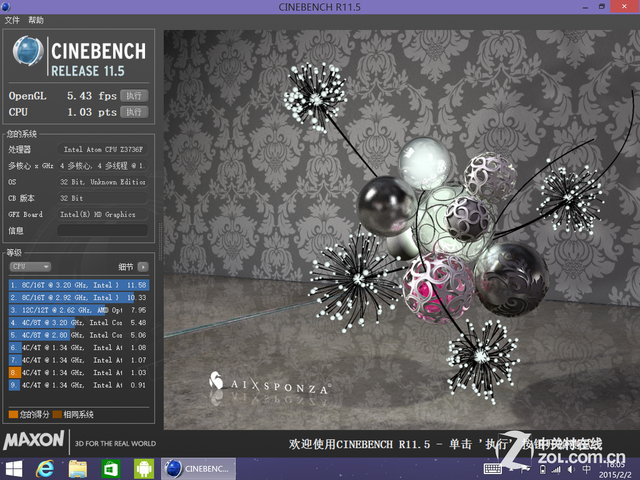Click the network signal tray icon
This screenshot has height=480, width=640.
556,470
